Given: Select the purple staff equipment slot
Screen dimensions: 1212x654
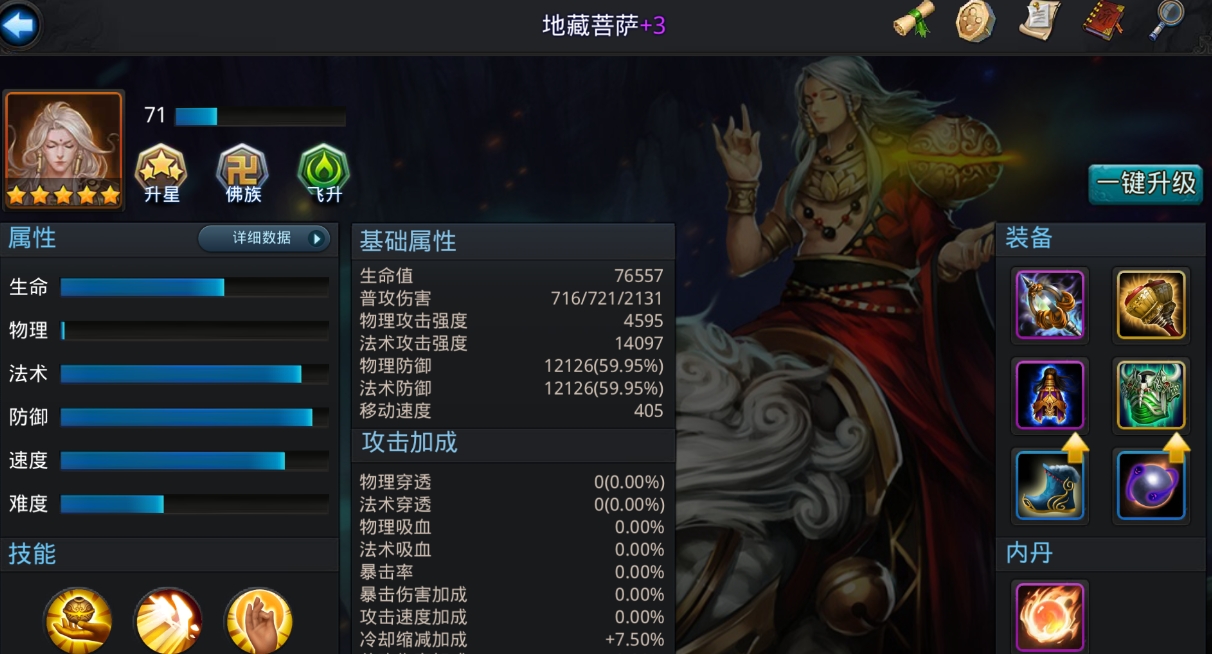Looking at the screenshot, I should 1050,304.
